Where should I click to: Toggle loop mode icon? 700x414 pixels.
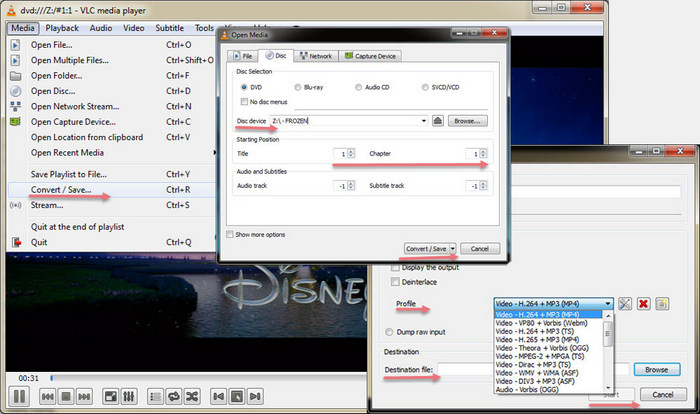tap(174, 396)
